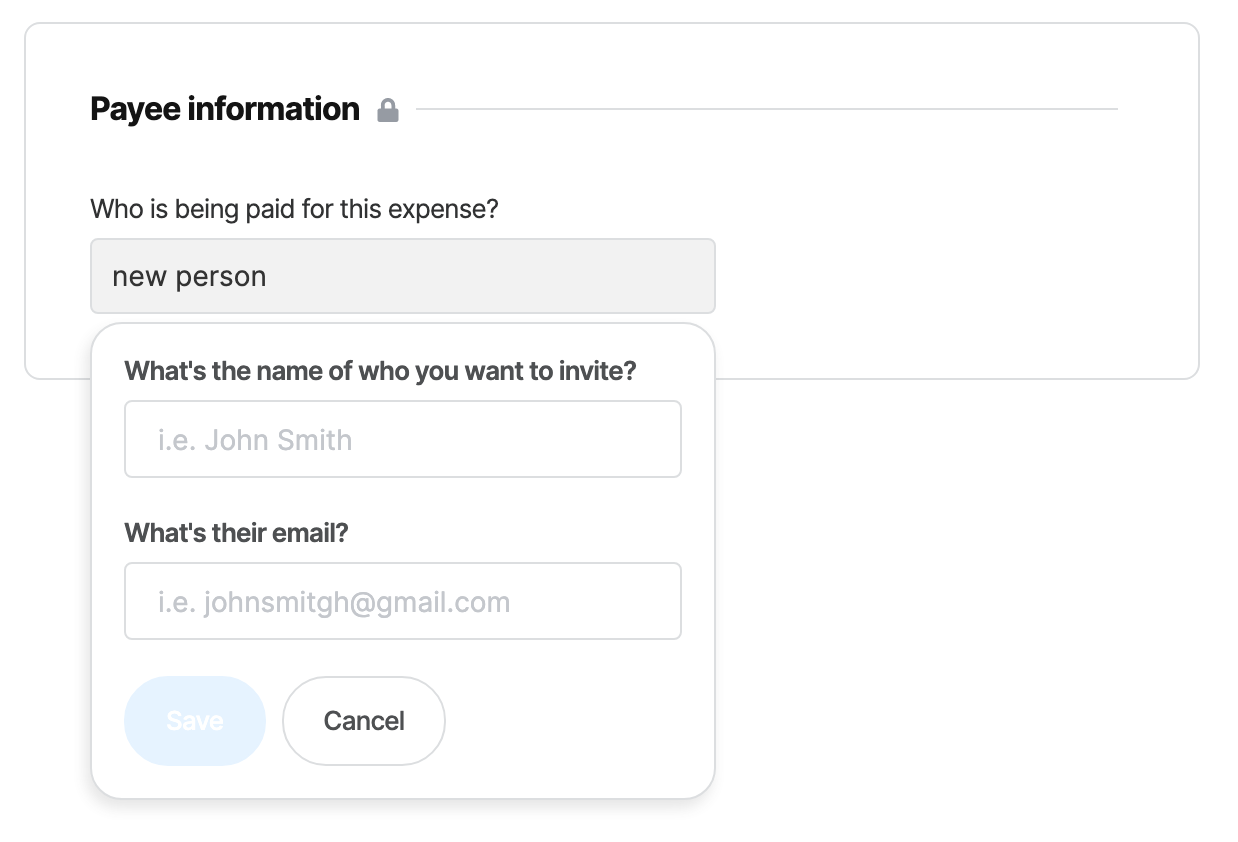
Task: Click the "Payee information" heading
Action: point(225,109)
